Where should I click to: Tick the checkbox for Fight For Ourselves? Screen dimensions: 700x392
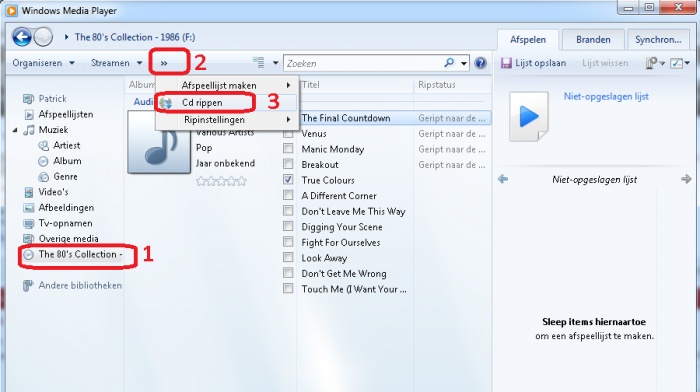point(288,242)
